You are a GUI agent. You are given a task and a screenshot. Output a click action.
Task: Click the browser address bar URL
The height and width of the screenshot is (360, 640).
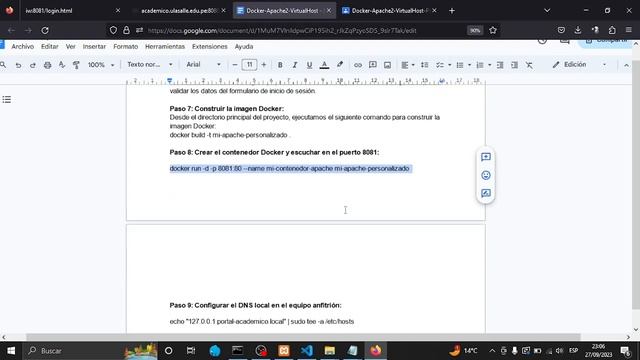pyautogui.click(x=282, y=31)
